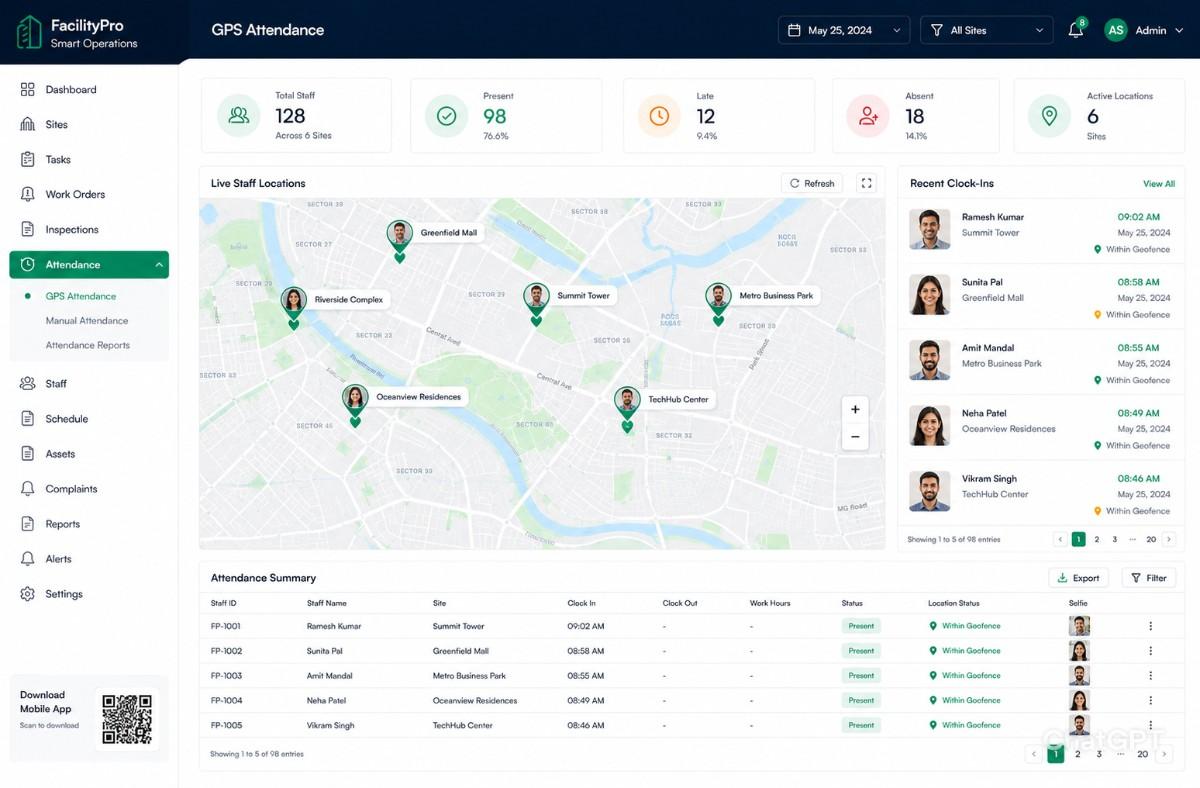Image resolution: width=1200 pixels, height=788 pixels.
Task: Go to previous page in Attendance Summary
Action: 1034,754
